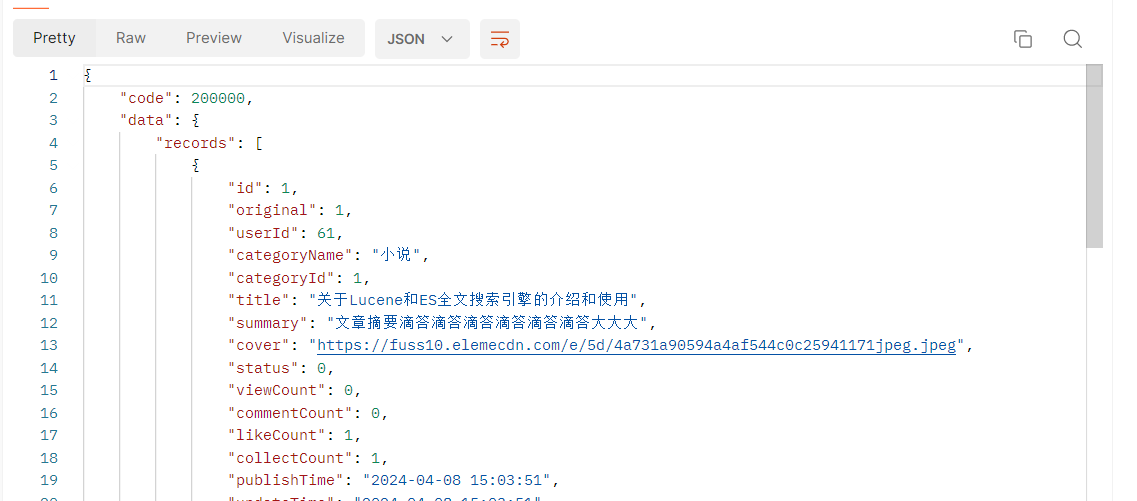This screenshot has height=501, width=1137.
Task: Switch to the Visualize tab
Action: click(x=313, y=38)
